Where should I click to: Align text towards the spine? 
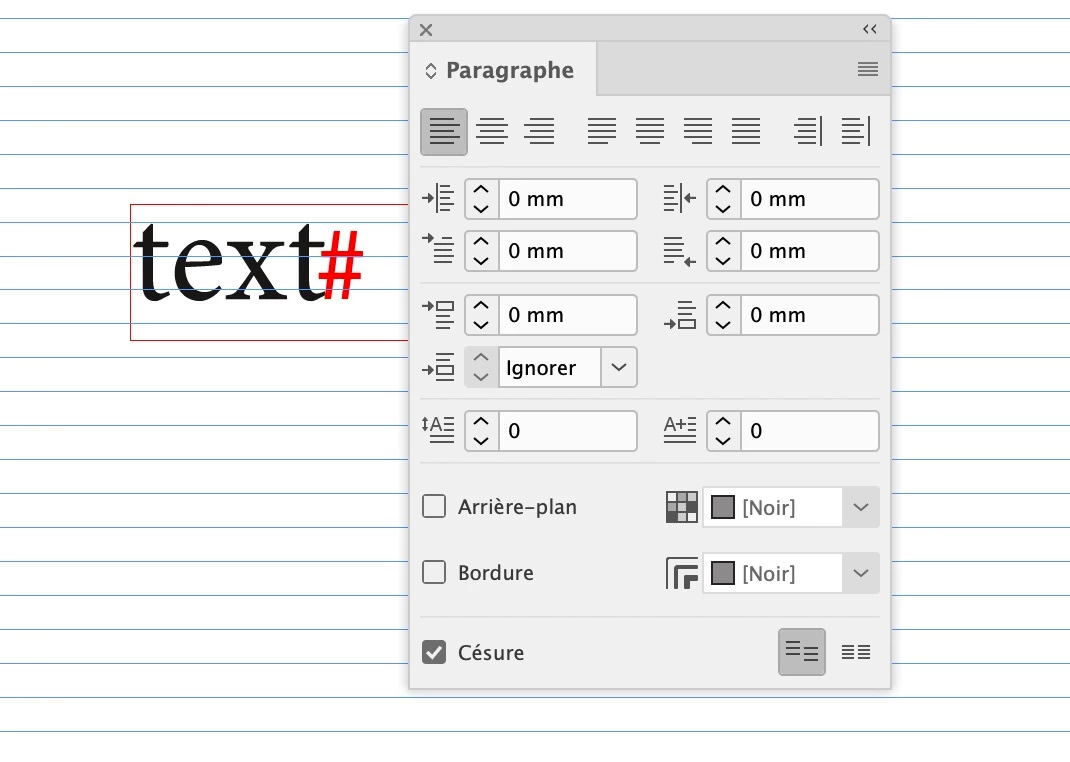coord(808,132)
